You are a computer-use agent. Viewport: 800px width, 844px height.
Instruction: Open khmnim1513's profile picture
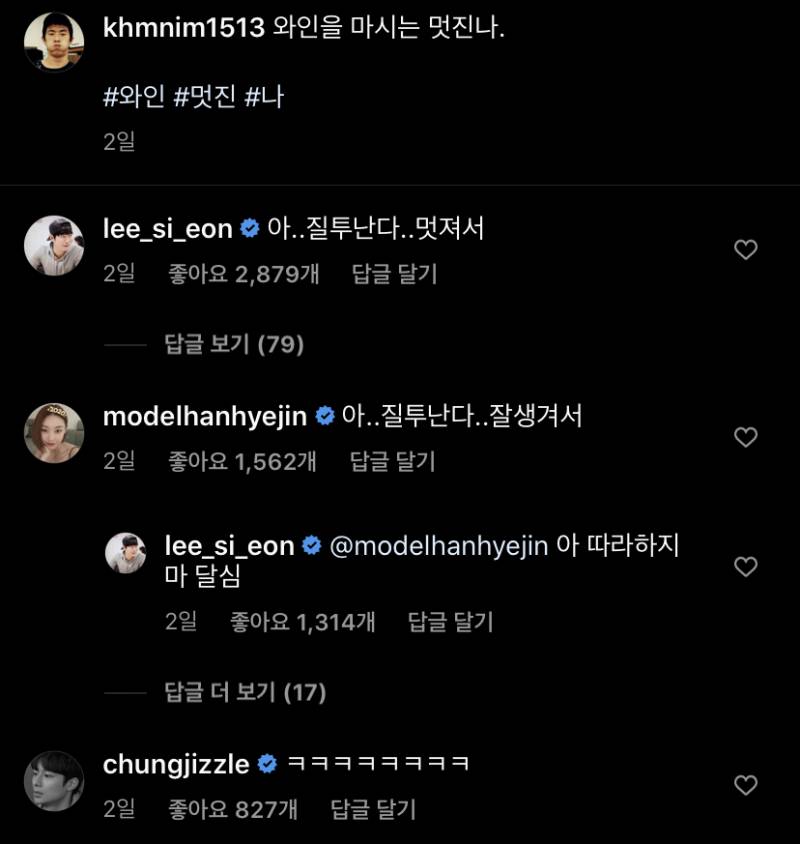point(54,42)
